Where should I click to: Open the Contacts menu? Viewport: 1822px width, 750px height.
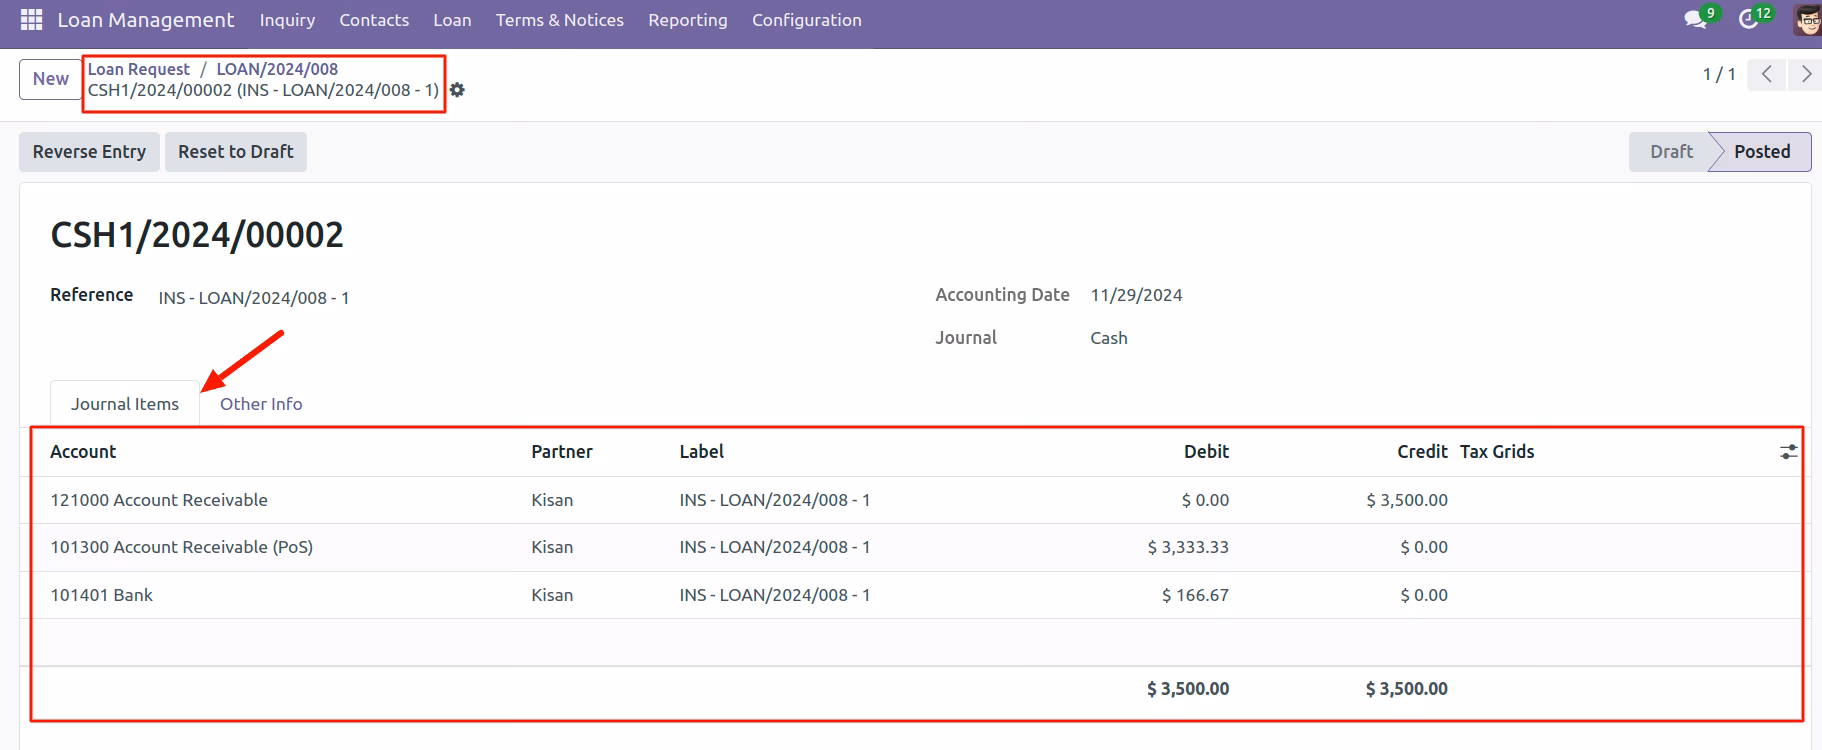click(x=374, y=20)
